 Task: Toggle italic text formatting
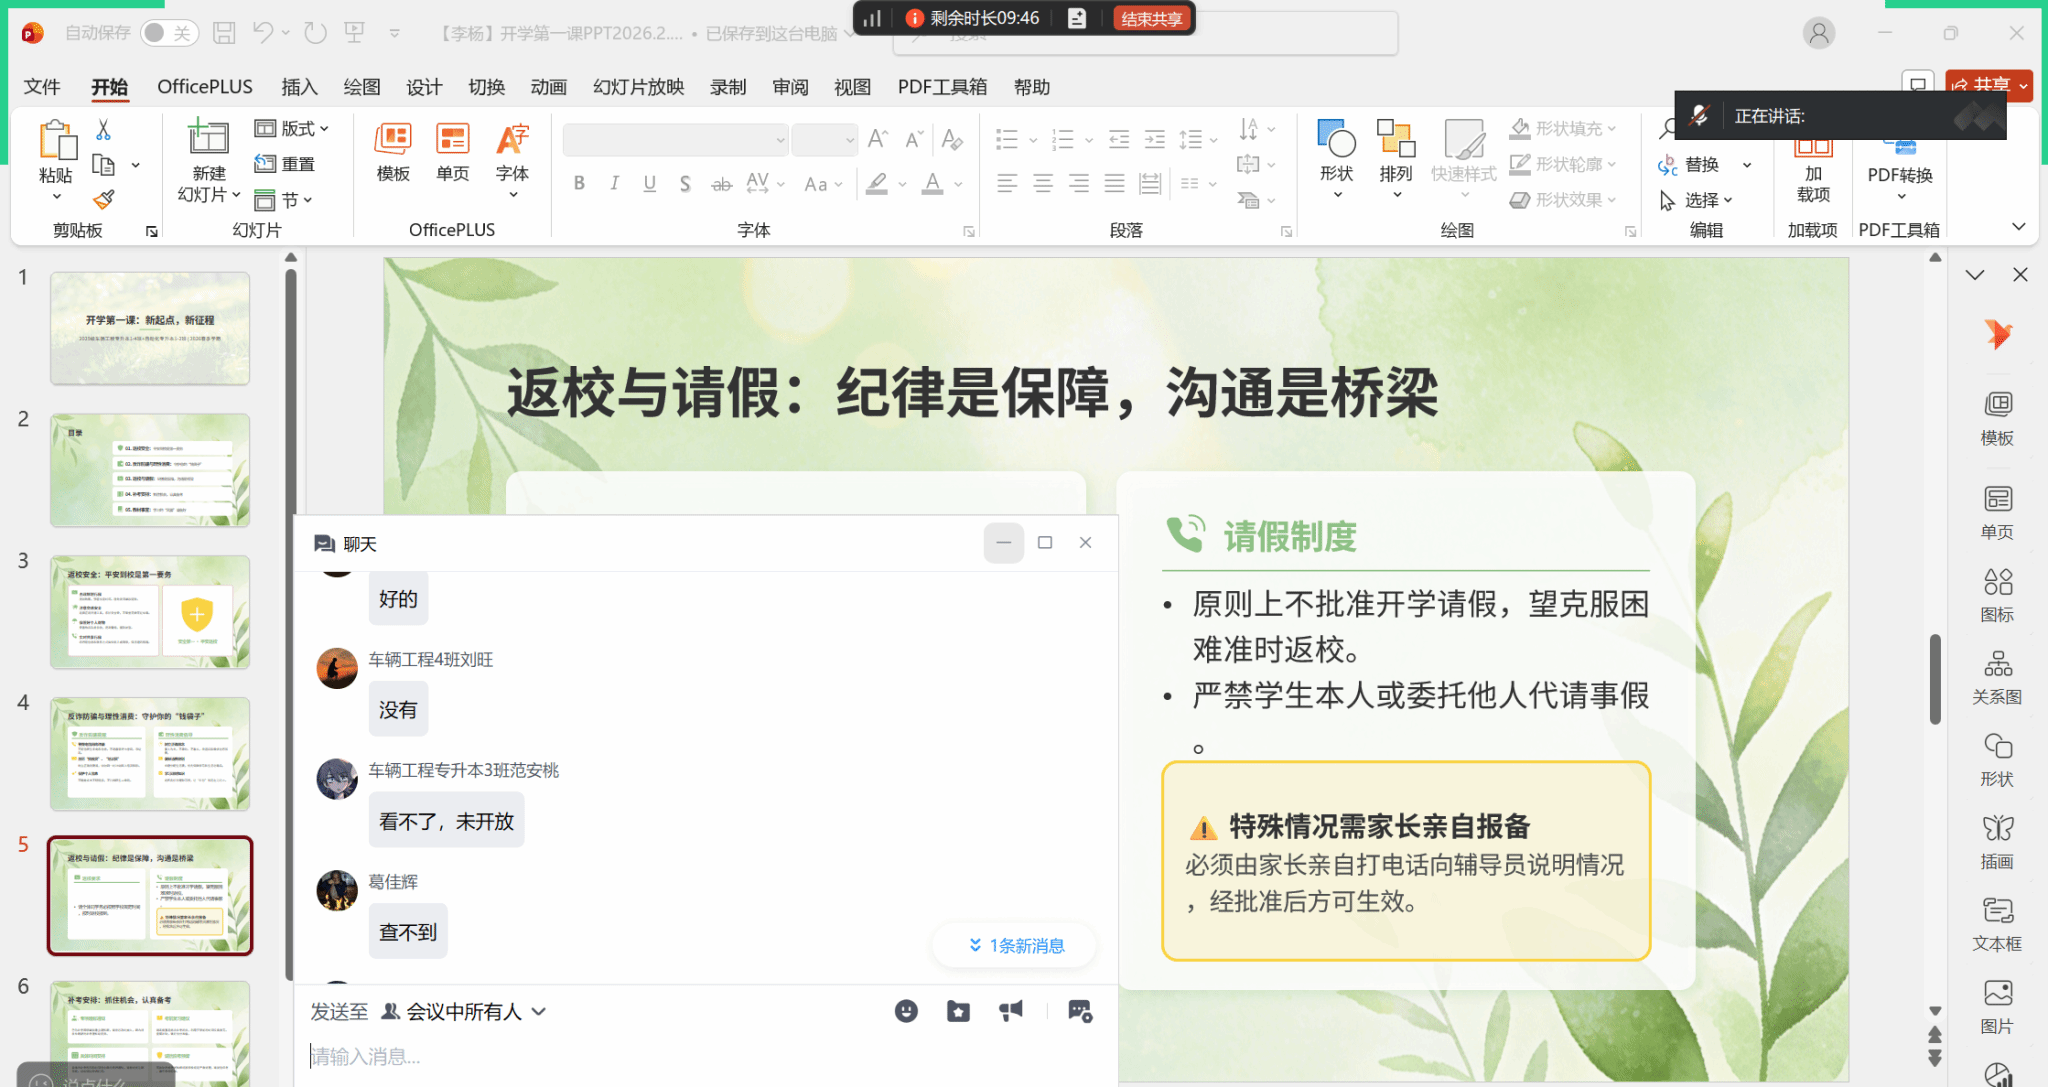coord(614,183)
